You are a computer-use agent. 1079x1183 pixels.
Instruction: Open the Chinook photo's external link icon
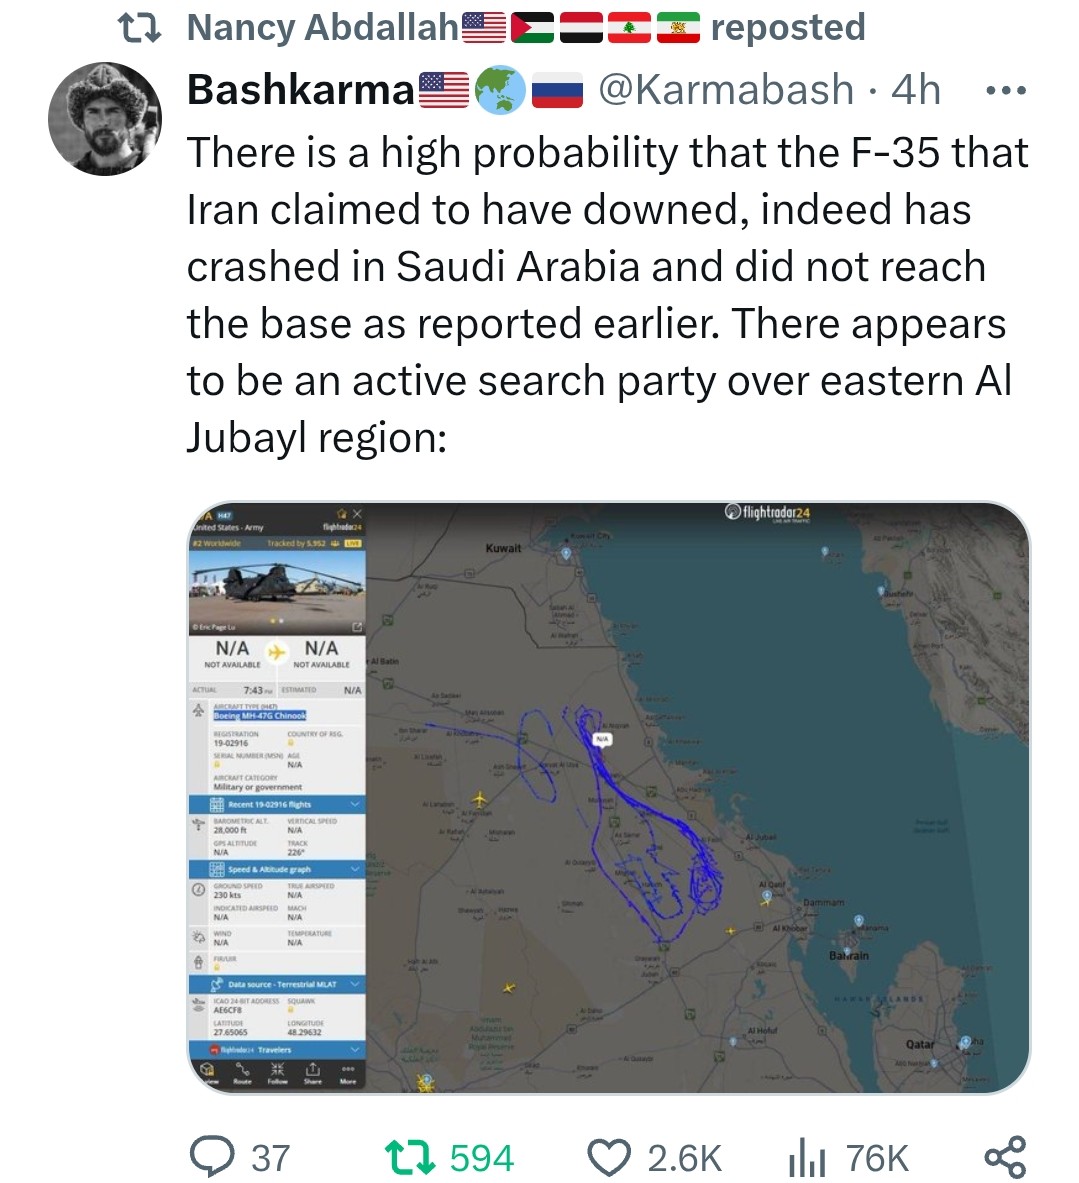(355, 627)
